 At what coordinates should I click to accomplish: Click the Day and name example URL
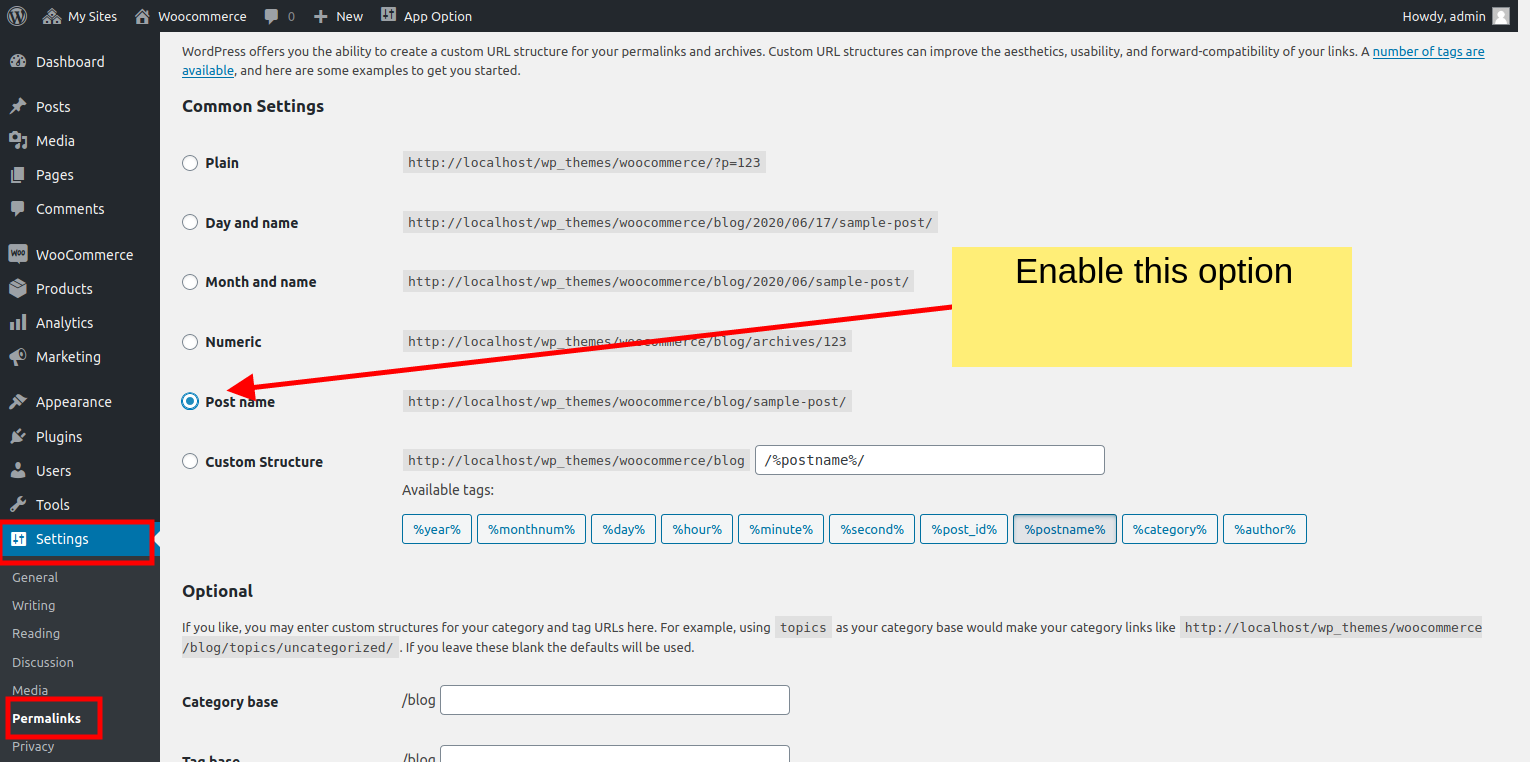tap(670, 222)
